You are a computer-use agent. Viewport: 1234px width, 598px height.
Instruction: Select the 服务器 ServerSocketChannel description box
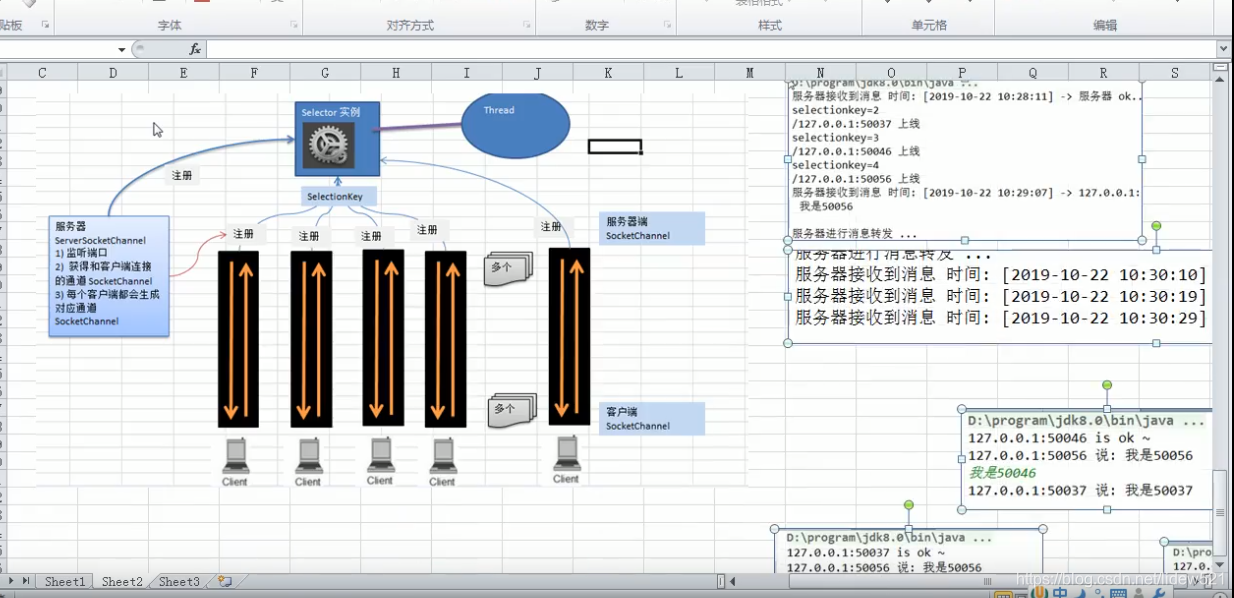(109, 275)
